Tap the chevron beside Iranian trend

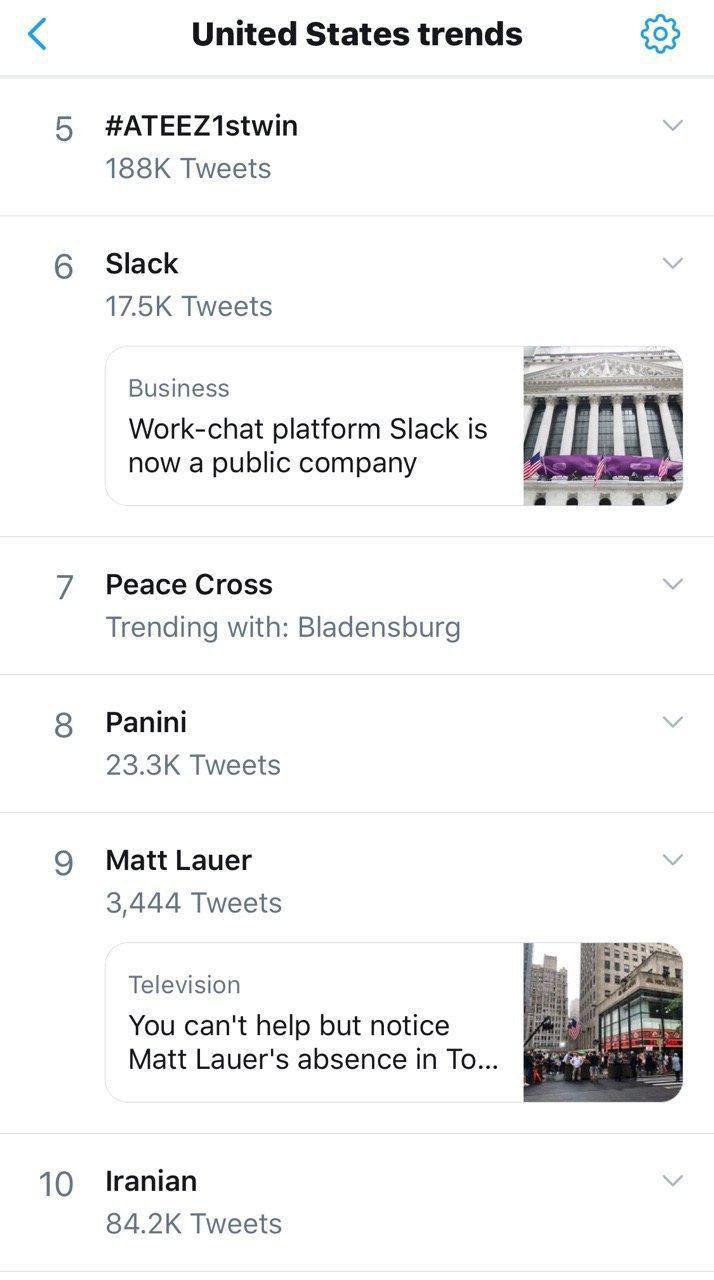click(x=672, y=1181)
